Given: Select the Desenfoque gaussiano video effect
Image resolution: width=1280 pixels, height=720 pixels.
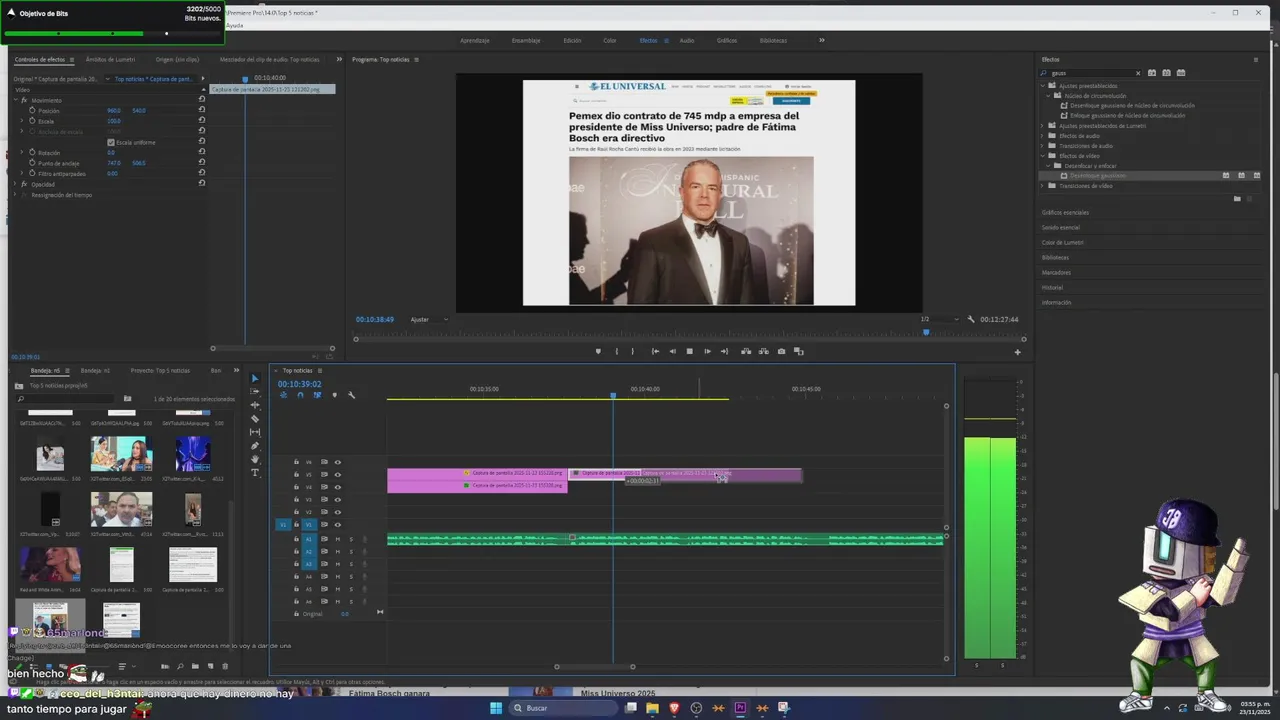Looking at the screenshot, I should (1097, 176).
